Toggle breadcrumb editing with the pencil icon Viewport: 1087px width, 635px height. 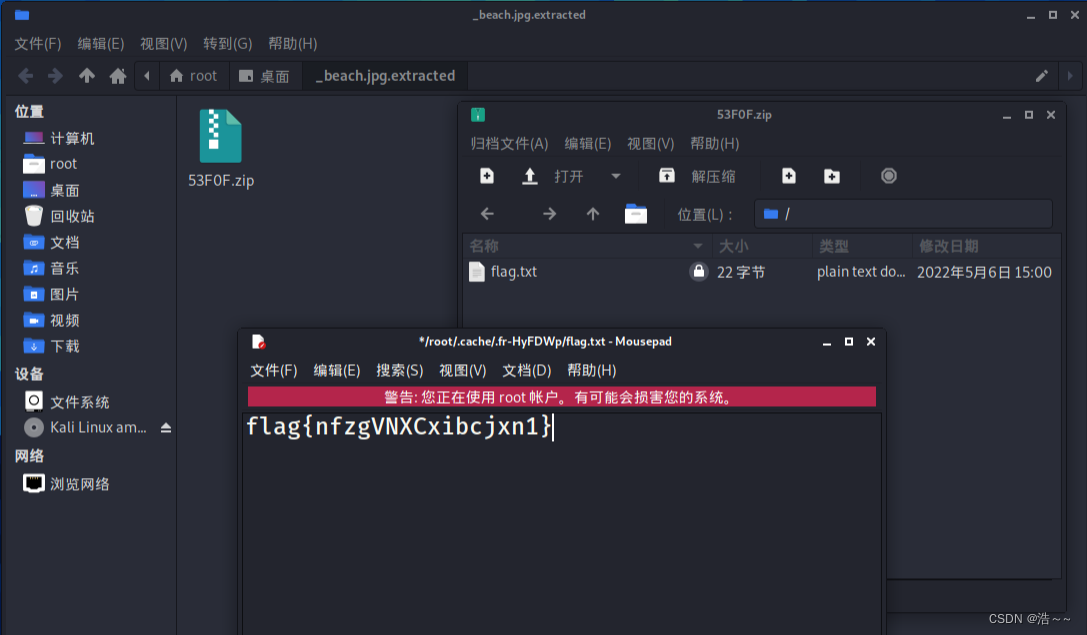click(1041, 75)
